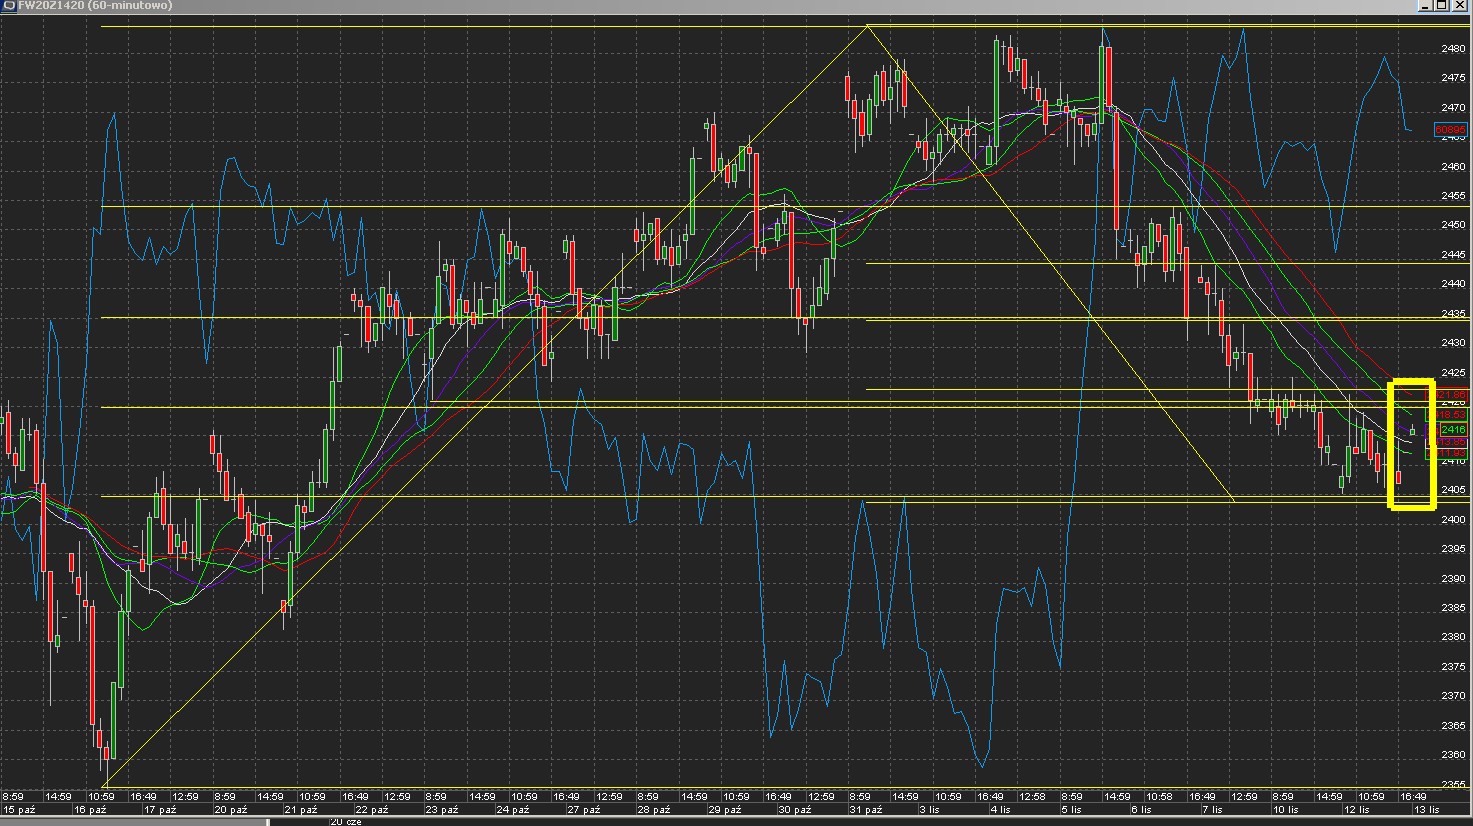This screenshot has height=826, width=1473.
Task: Click the '6 lis' date label
Action: [x=1141, y=809]
